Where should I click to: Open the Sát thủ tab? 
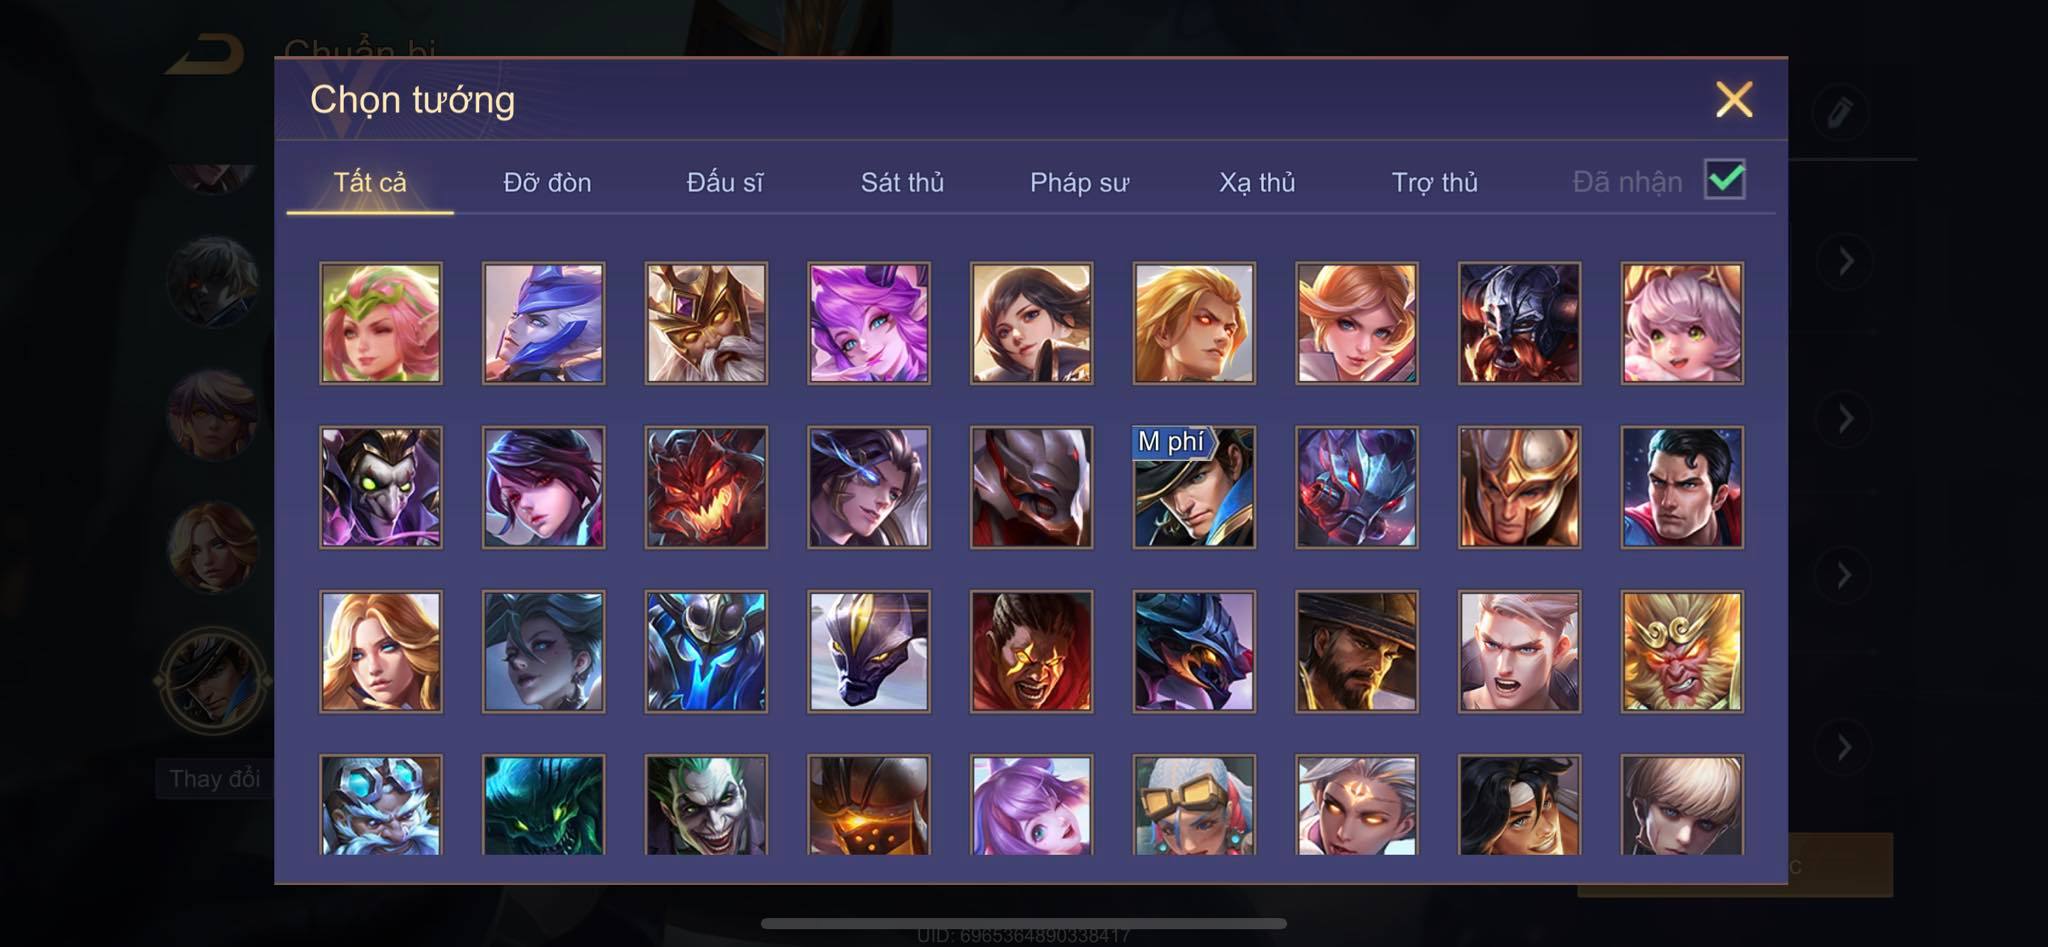click(x=902, y=183)
